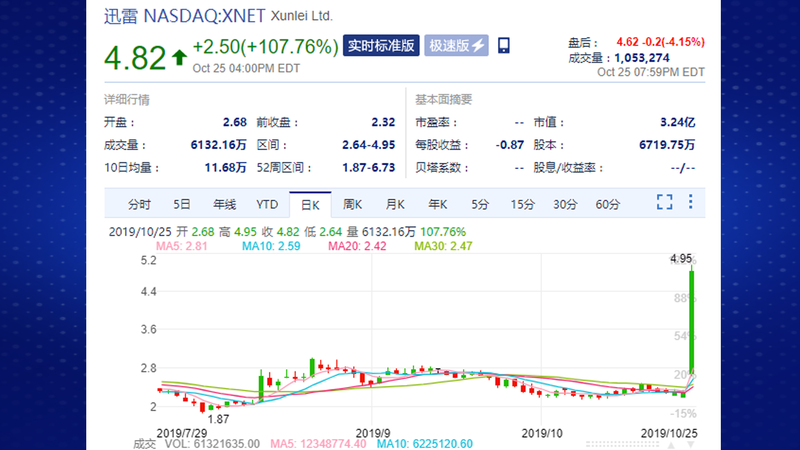The width and height of the screenshot is (800, 450).
Task: Select the 15分 fifteen-minute tab
Action: point(522,205)
